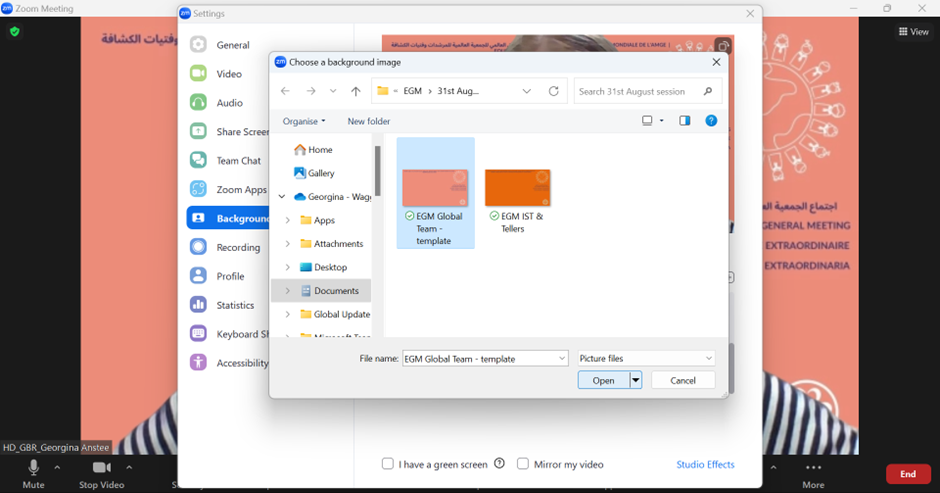This screenshot has height=493, width=940.
Task: Open Keyboard Shortcuts settings icon
Action: pyautogui.click(x=198, y=333)
